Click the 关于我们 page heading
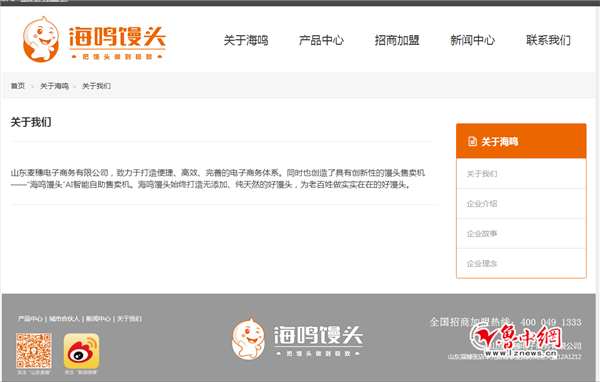Image resolution: width=600 pixels, height=382 pixels. pyautogui.click(x=31, y=122)
